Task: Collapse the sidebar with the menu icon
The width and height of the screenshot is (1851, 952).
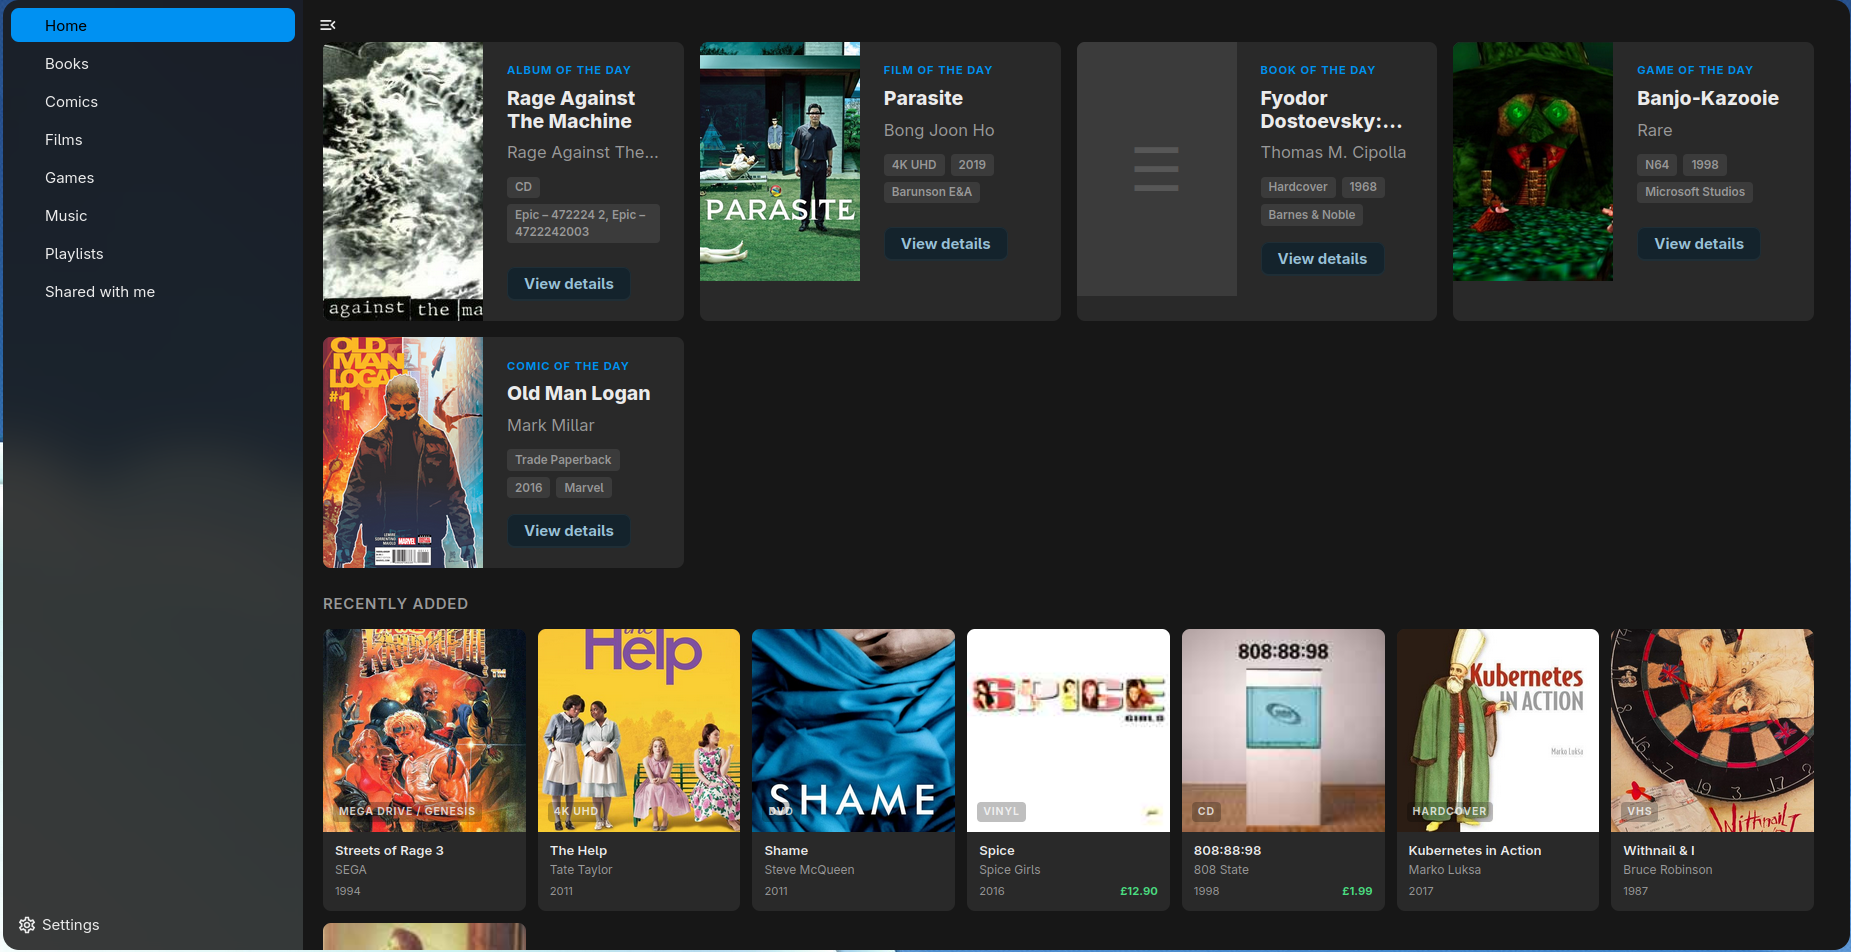Action: [327, 25]
